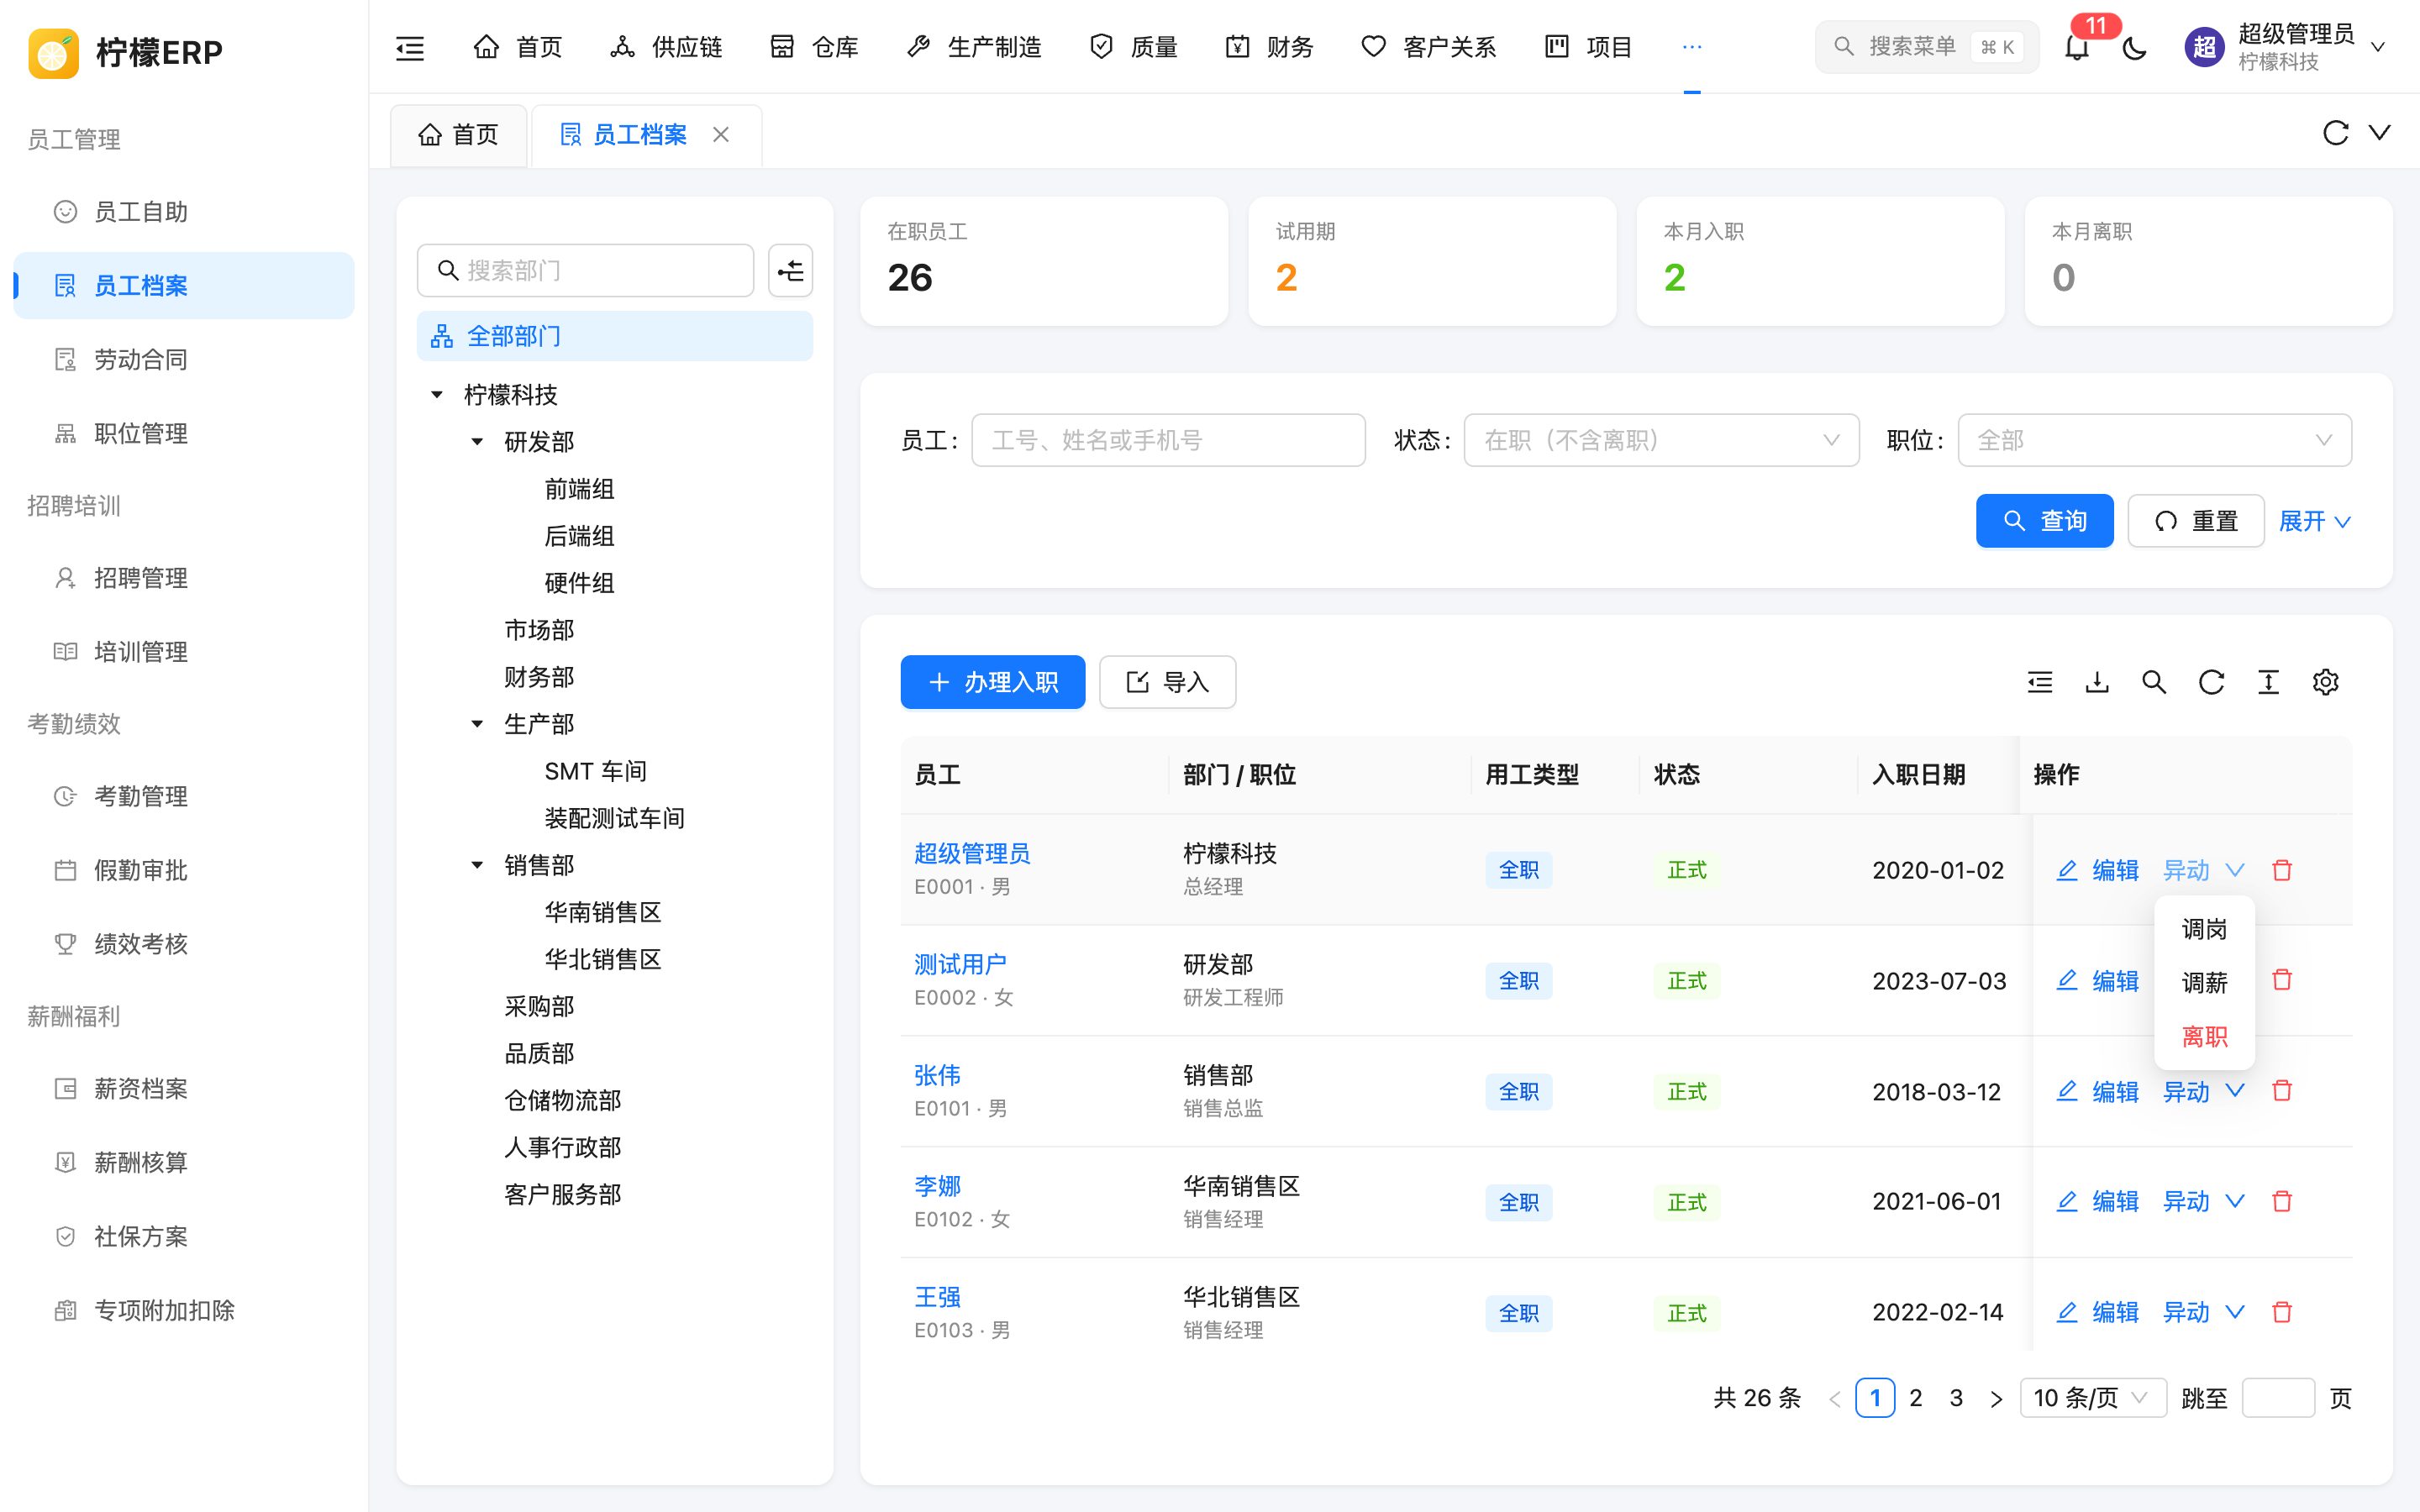Open the notifications bell
Screen dimensions: 2420x1512
[x=2076, y=47]
